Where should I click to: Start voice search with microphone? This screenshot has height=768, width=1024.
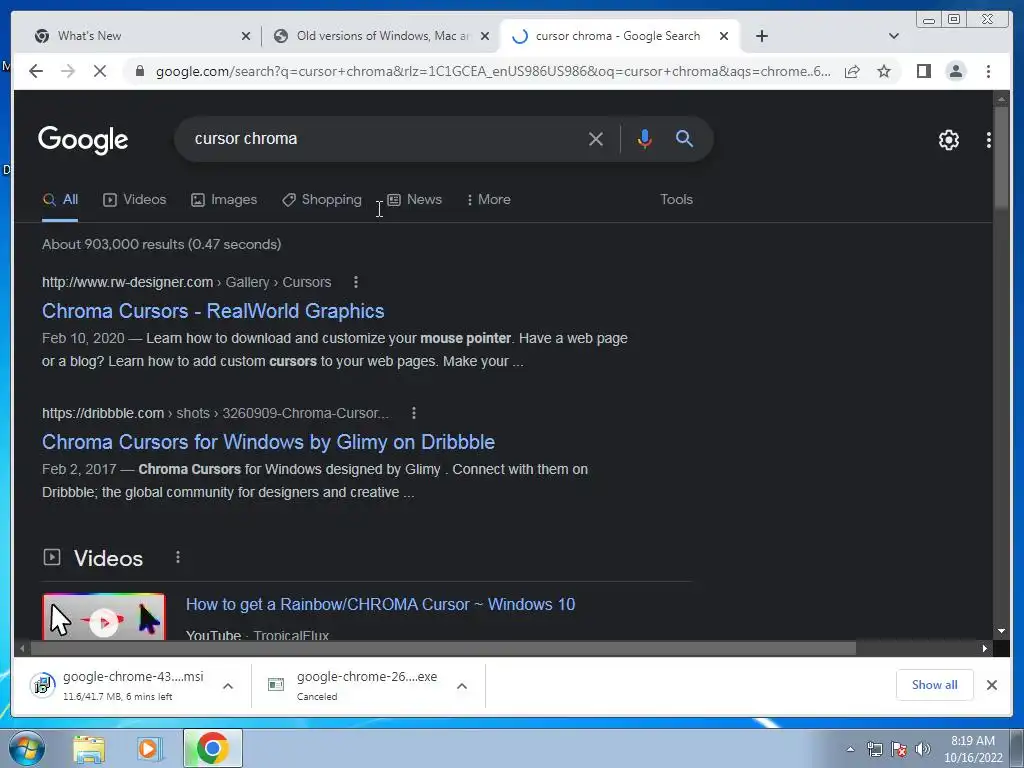point(645,138)
